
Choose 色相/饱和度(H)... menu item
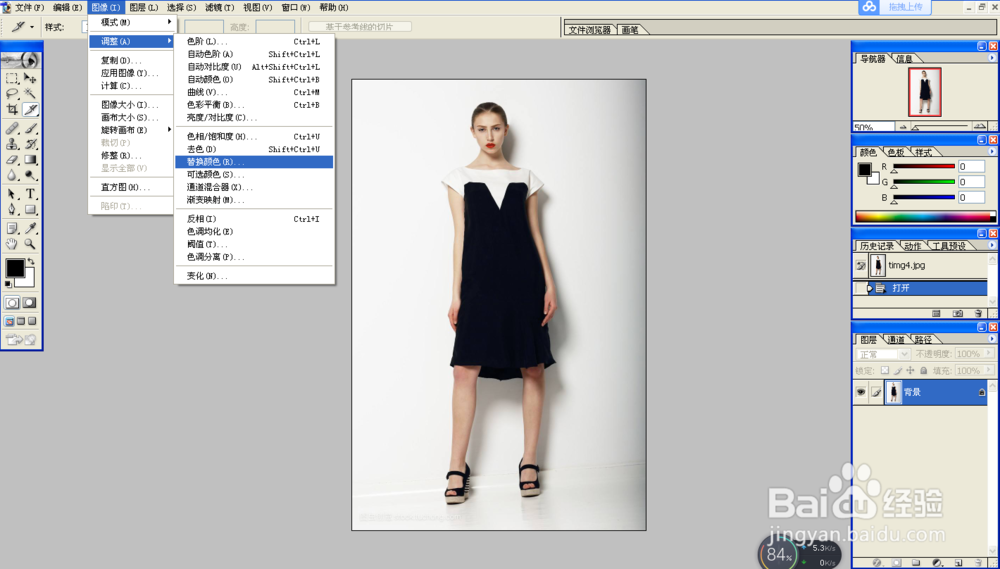point(254,137)
